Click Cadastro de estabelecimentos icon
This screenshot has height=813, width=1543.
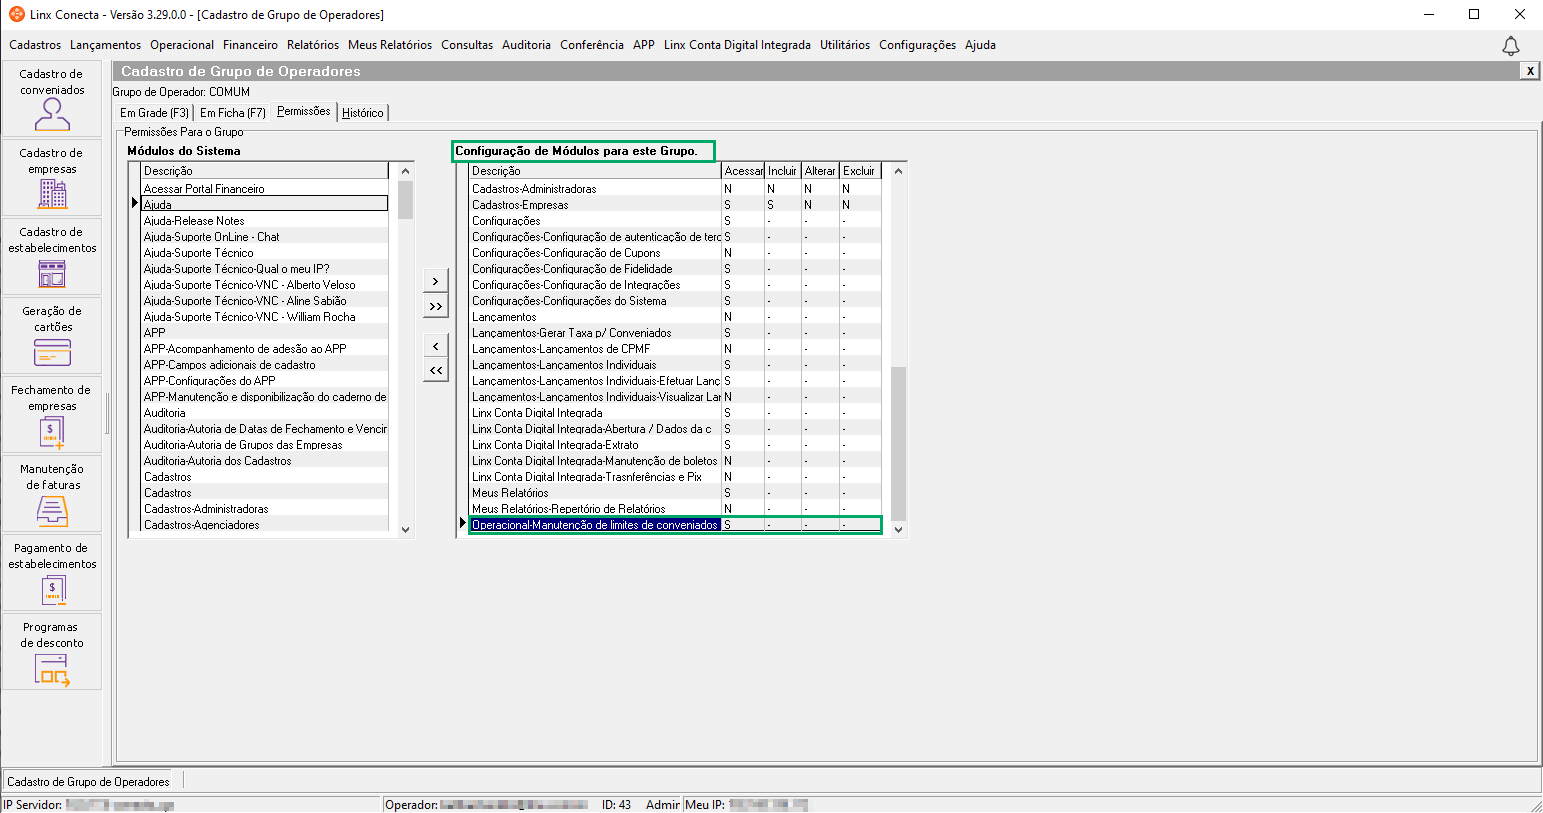point(52,273)
